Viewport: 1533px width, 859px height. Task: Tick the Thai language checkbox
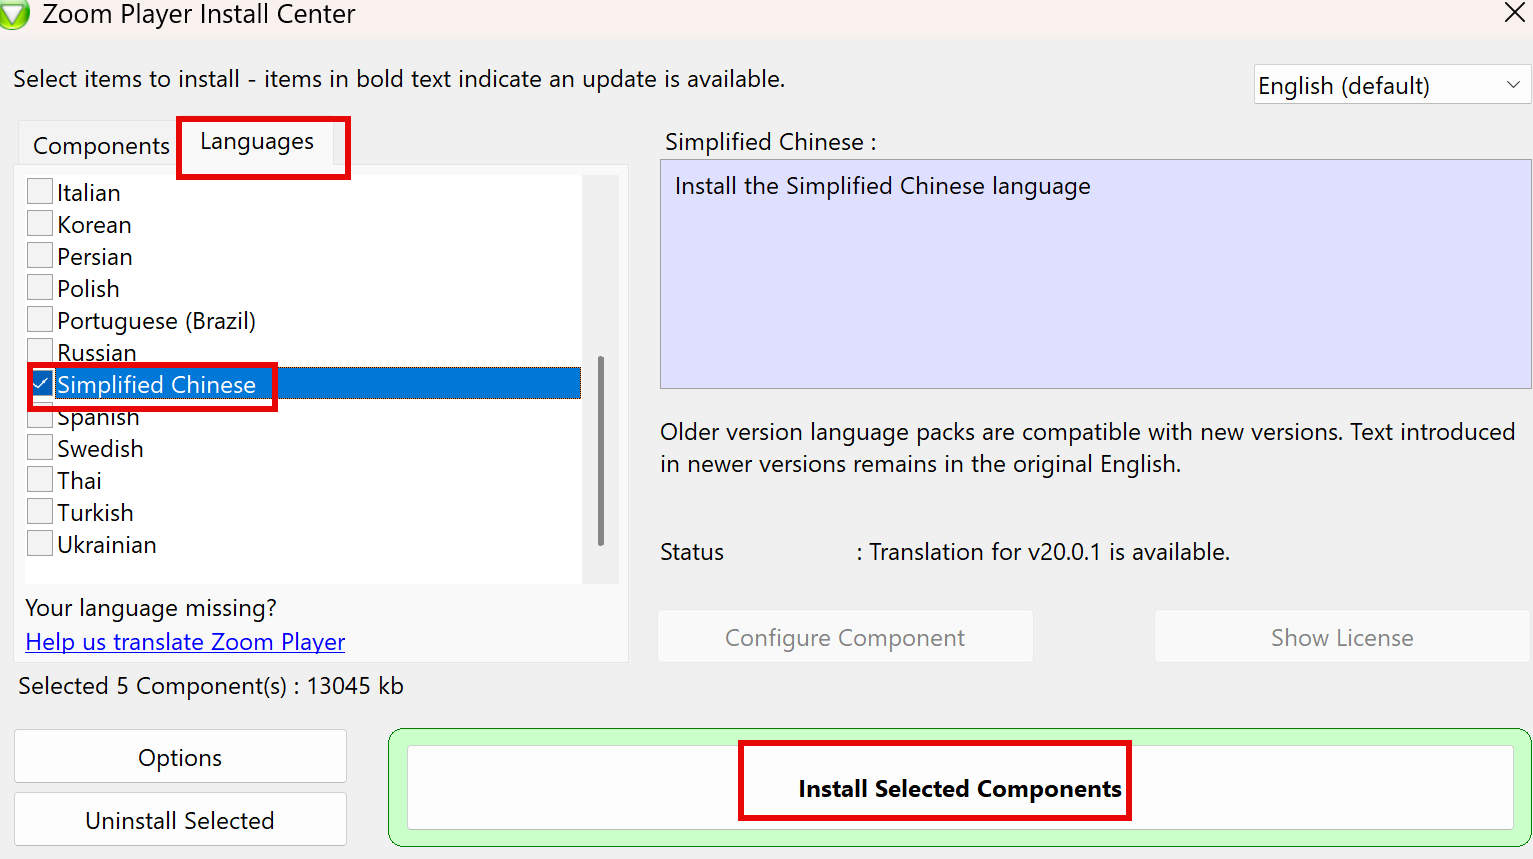tap(40, 480)
